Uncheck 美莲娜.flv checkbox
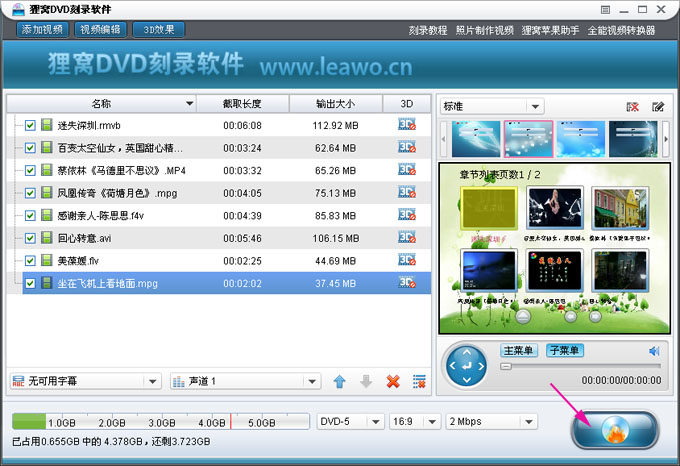This screenshot has width=680, height=466. coord(30,261)
